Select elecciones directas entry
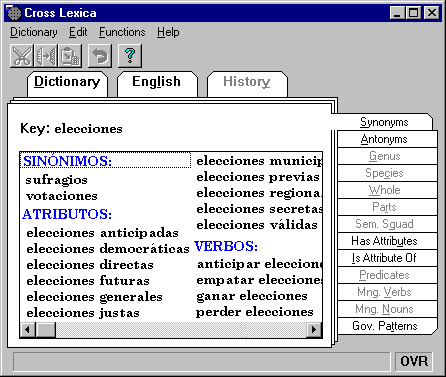 pyautogui.click(x=90, y=265)
